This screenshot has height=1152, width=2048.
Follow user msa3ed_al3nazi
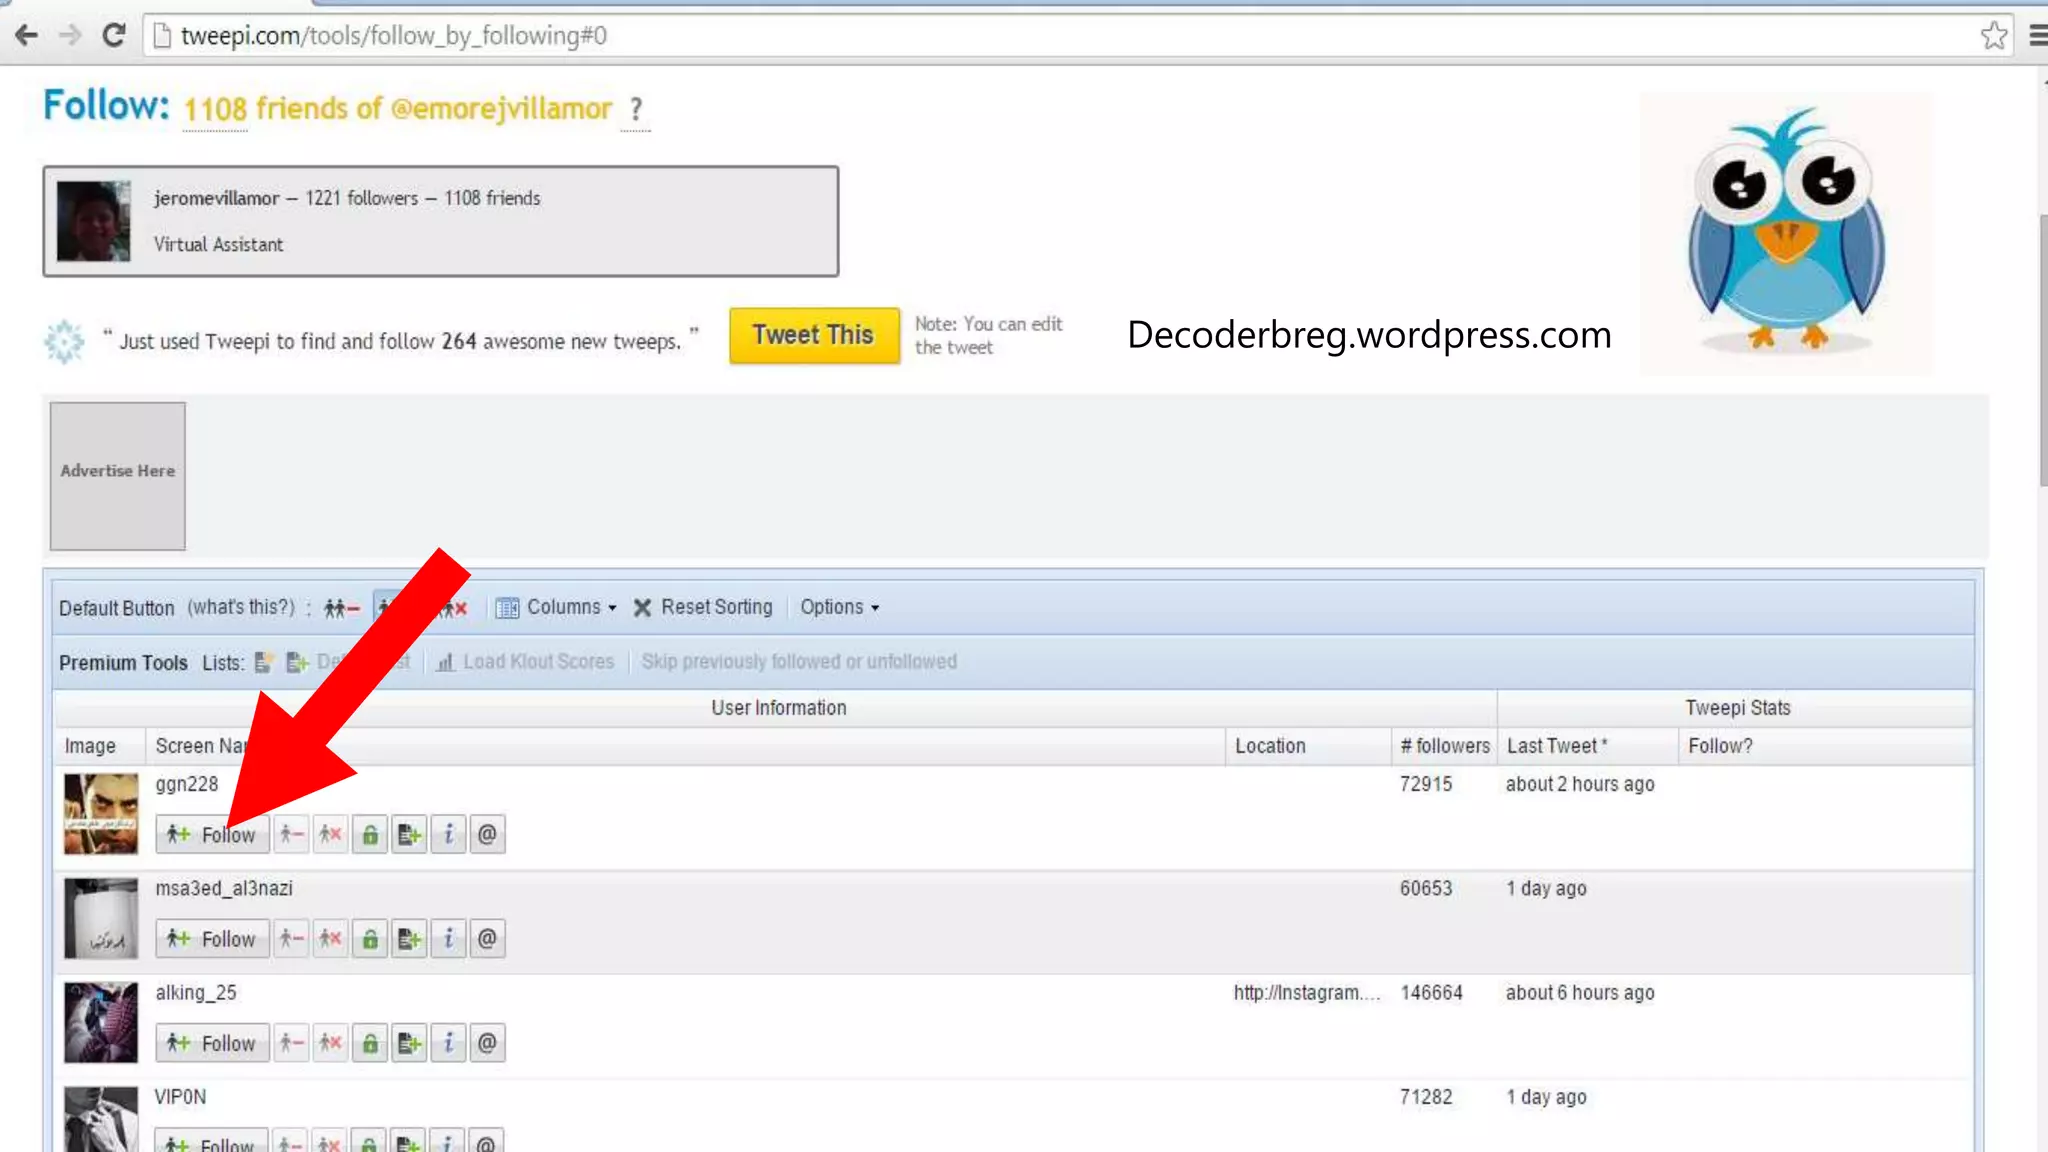[x=212, y=938]
